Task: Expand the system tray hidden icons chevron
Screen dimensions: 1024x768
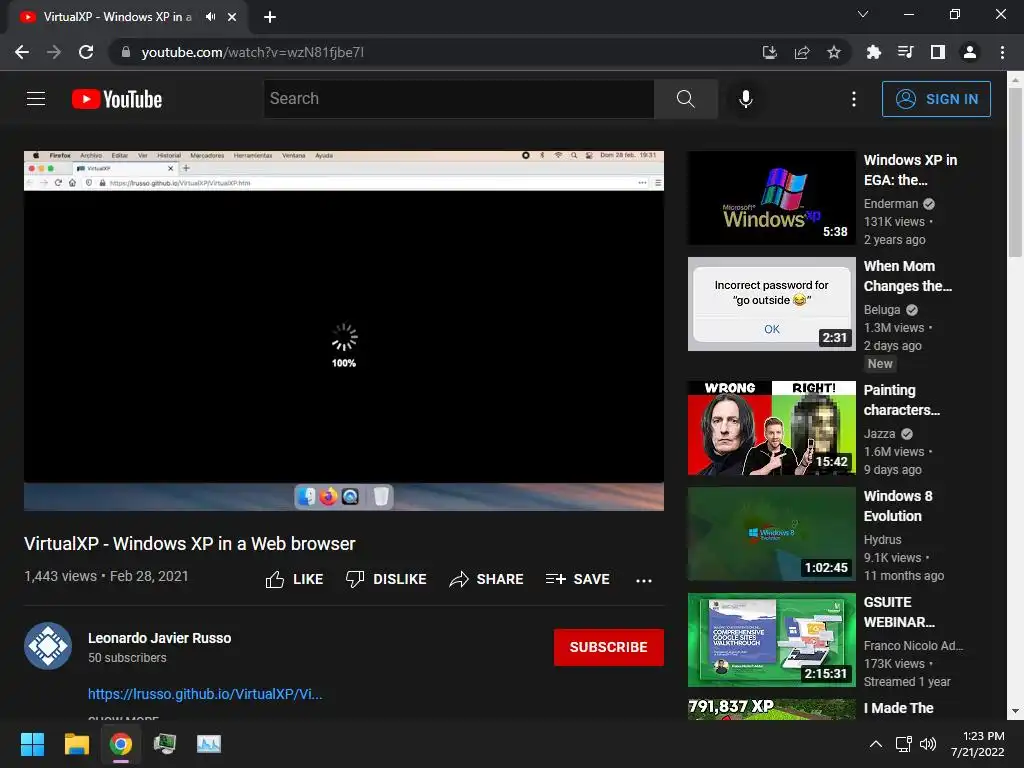Action: [x=876, y=744]
